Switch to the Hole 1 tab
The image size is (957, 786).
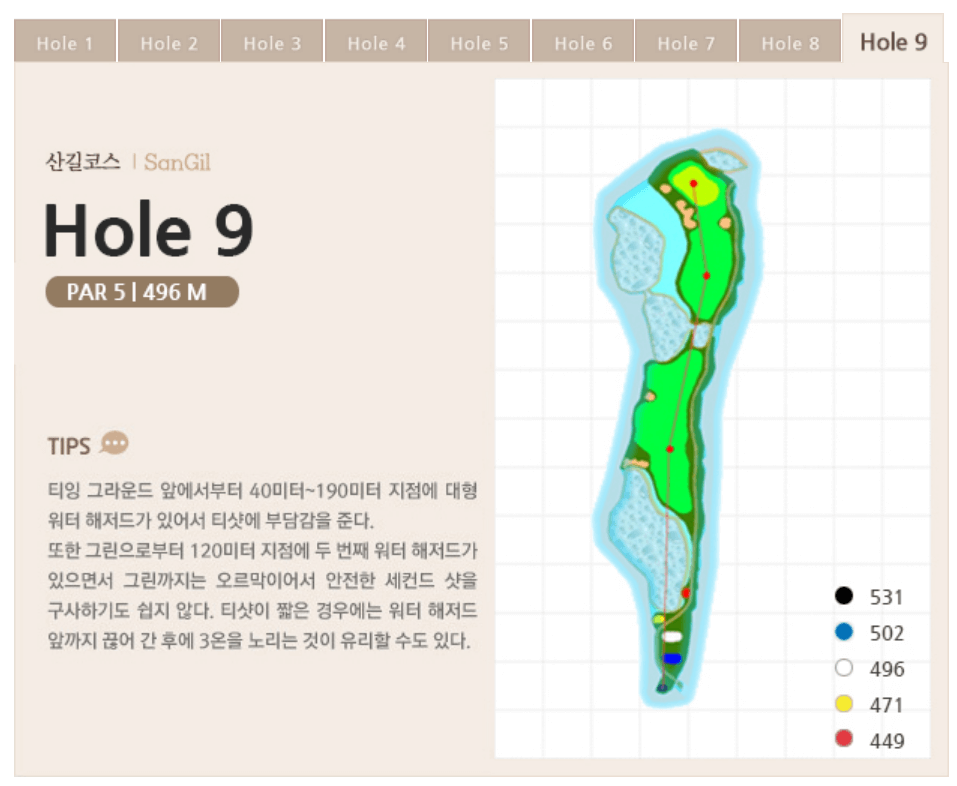(x=64, y=43)
